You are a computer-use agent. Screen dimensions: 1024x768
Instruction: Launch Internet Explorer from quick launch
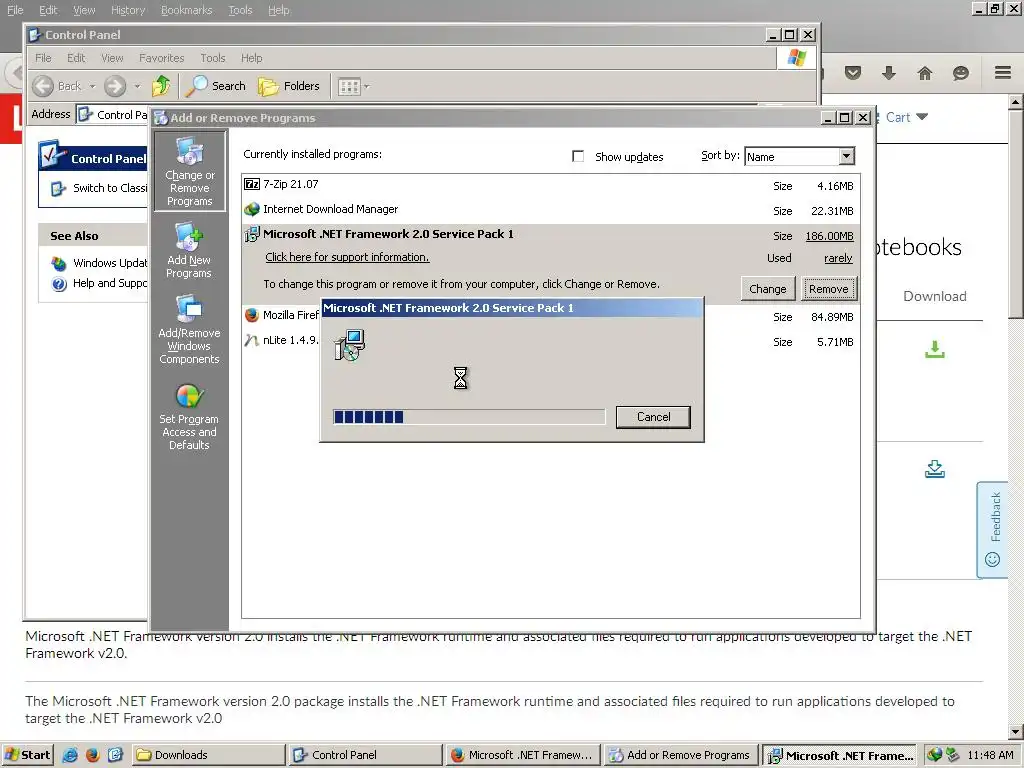(70, 755)
